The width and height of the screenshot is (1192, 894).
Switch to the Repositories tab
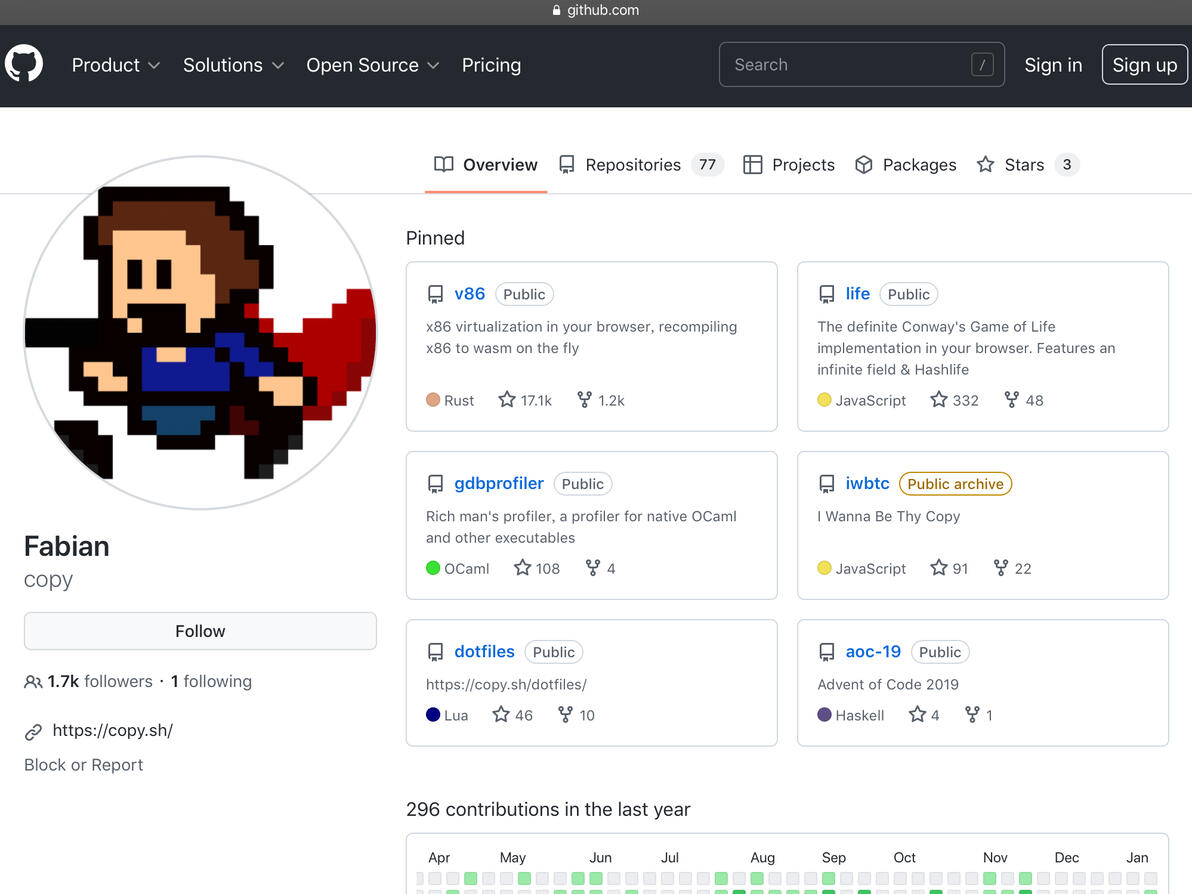(641, 165)
